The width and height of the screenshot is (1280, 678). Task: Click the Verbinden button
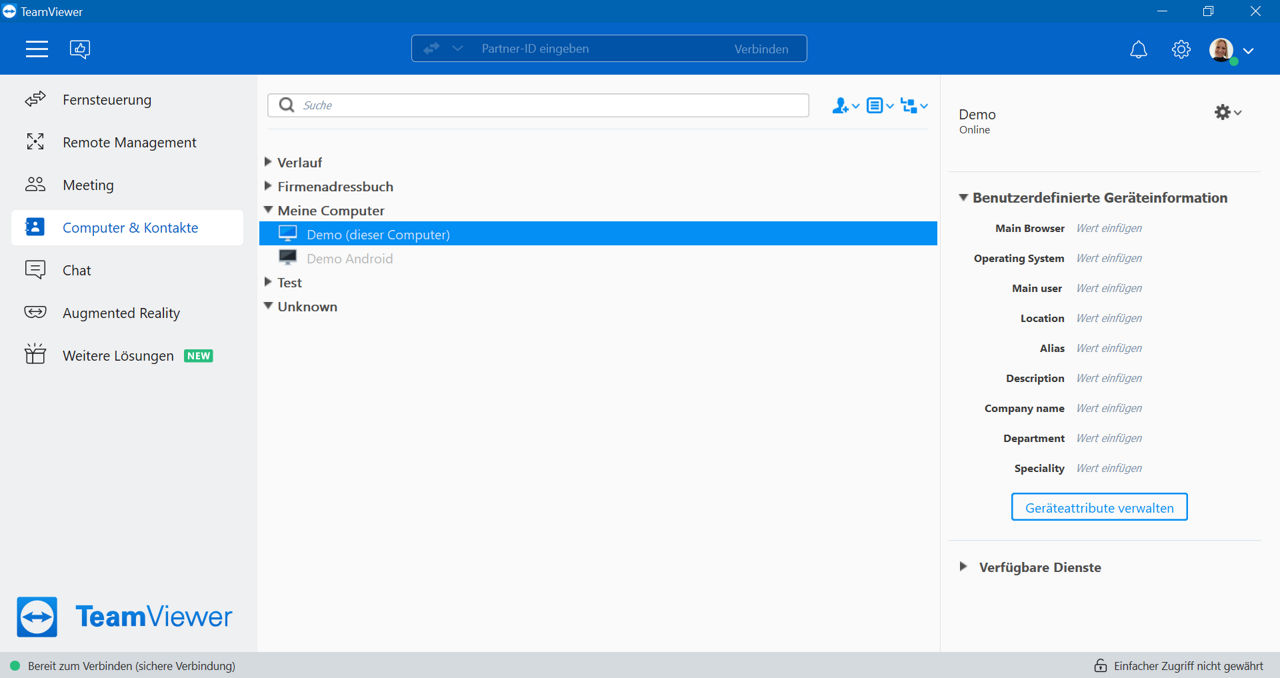(761, 48)
